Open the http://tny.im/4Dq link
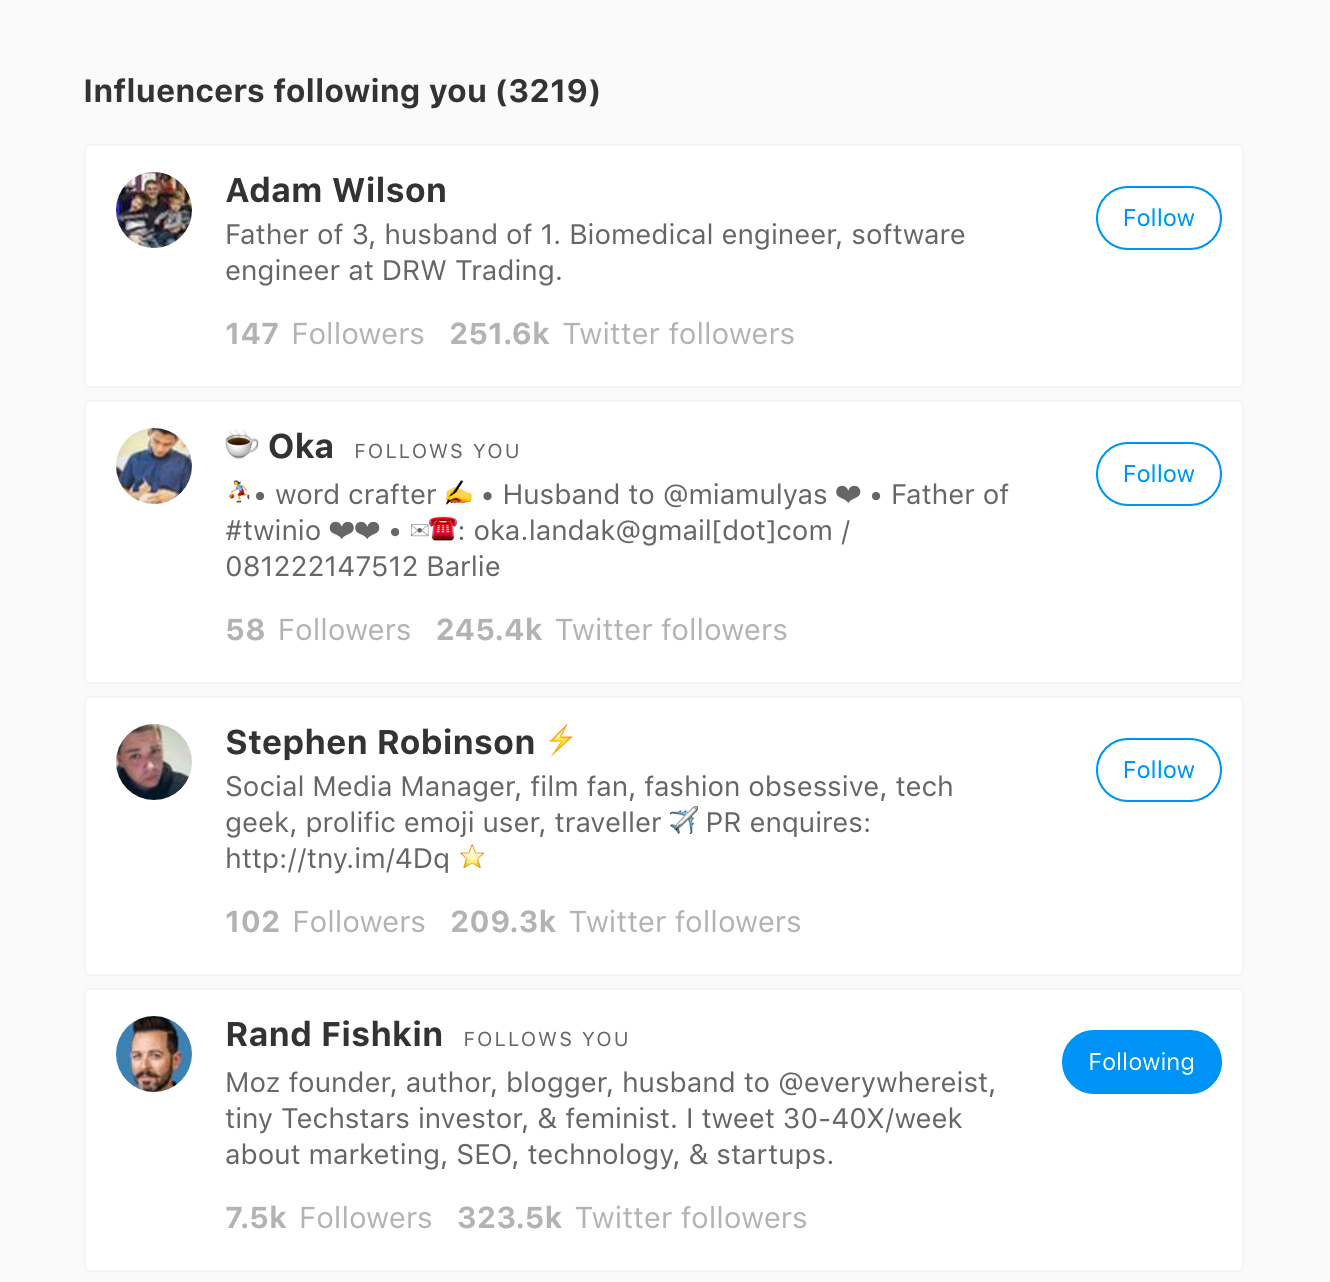Screen dimensions: 1330x1282 pos(337,858)
